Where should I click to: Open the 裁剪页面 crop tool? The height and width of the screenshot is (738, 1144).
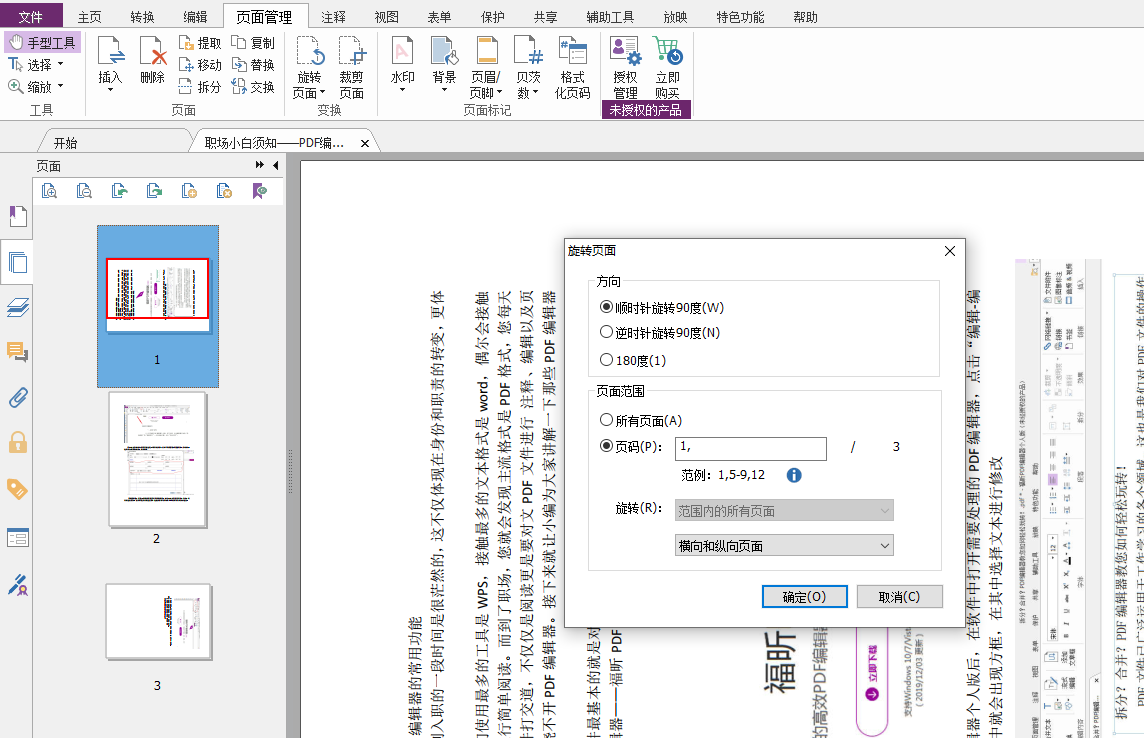351,52
